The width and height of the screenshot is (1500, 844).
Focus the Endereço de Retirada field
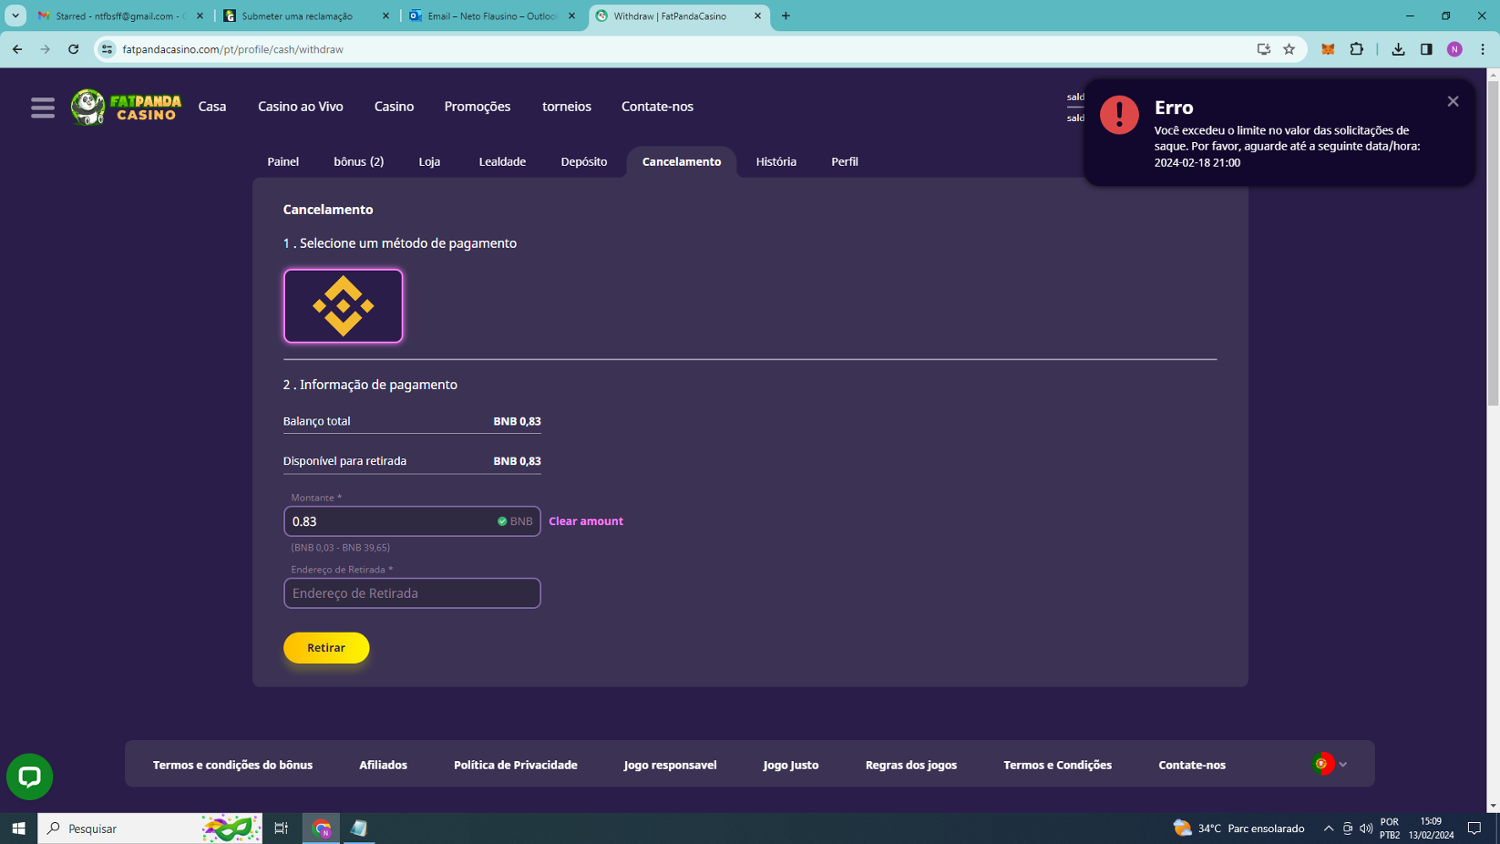[x=411, y=593]
